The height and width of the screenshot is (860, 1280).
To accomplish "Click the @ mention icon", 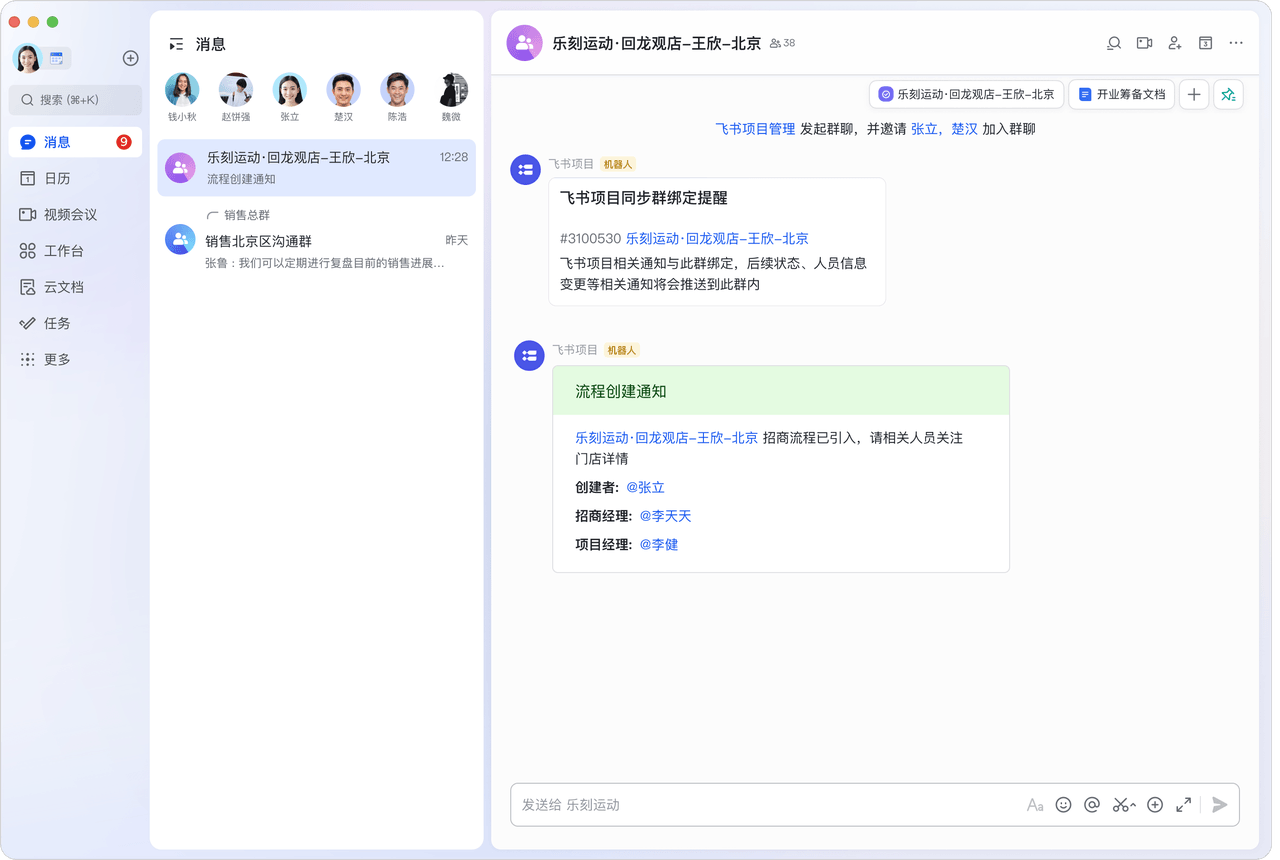I will (1092, 805).
